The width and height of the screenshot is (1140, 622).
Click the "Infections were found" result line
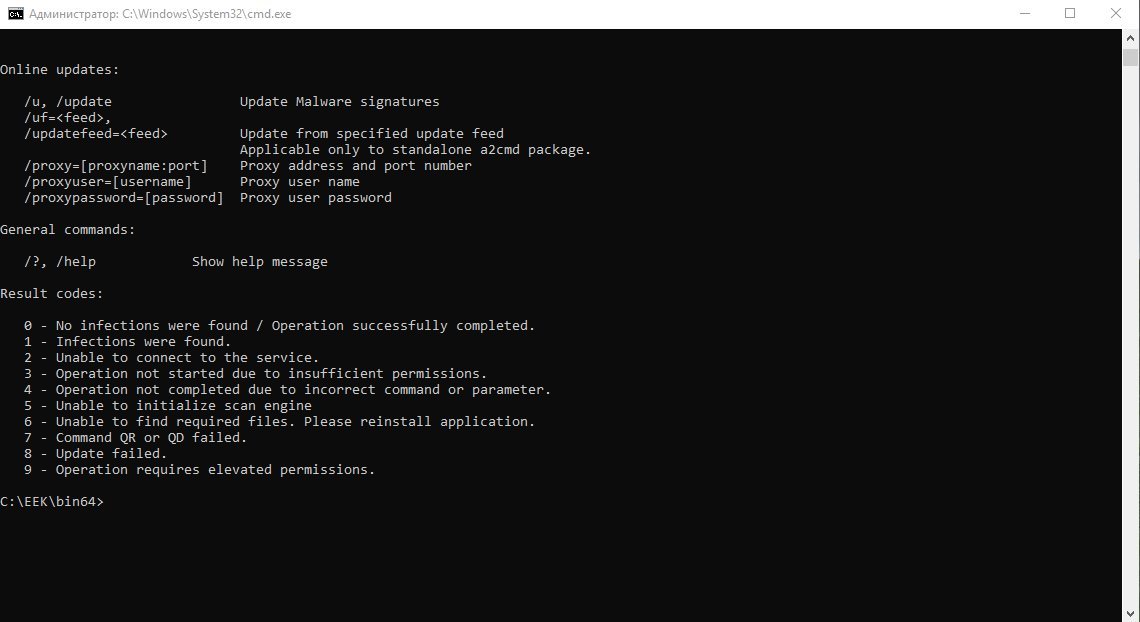point(128,342)
